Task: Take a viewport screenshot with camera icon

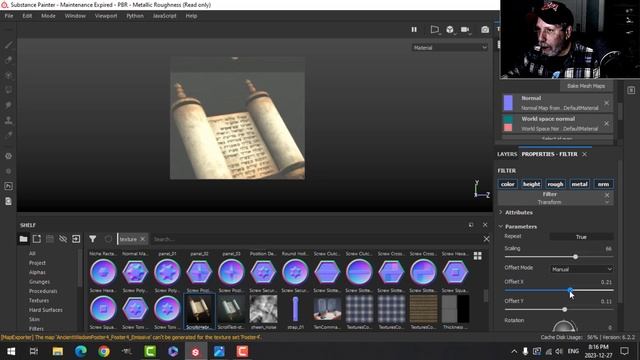Action: point(485,29)
